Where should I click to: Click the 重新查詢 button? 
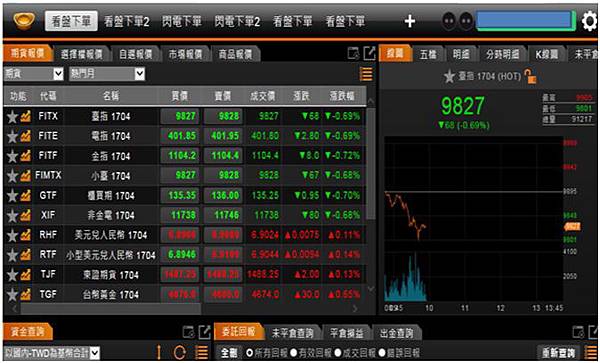pyautogui.click(x=558, y=353)
